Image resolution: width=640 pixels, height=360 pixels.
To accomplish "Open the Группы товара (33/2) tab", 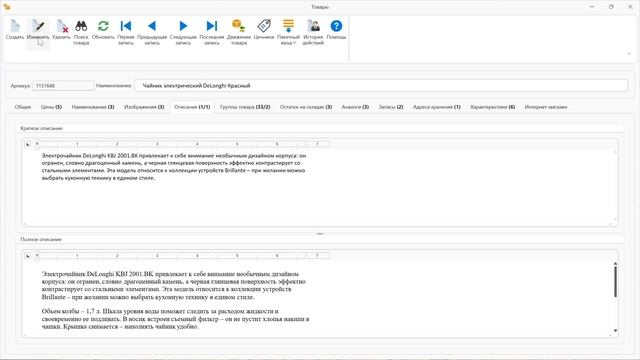I will 245,107.
